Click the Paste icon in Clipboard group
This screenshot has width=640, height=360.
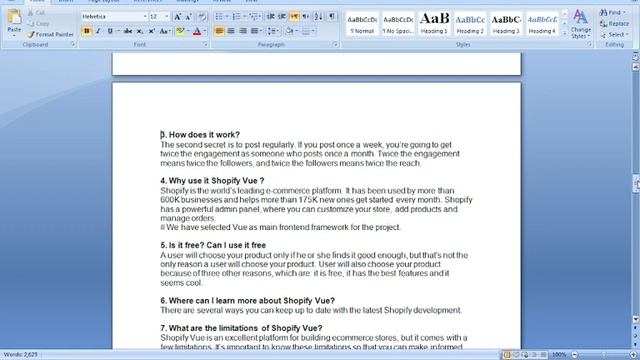tap(14, 18)
